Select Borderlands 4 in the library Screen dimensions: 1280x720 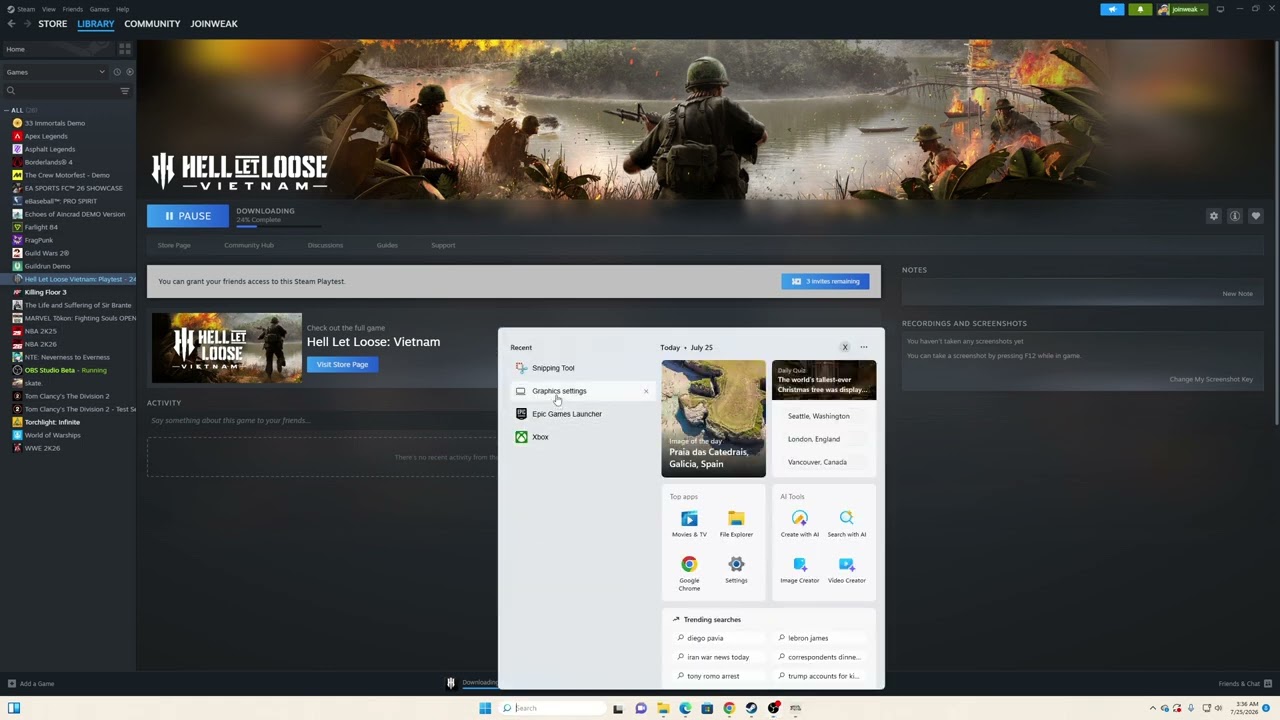click(48, 162)
